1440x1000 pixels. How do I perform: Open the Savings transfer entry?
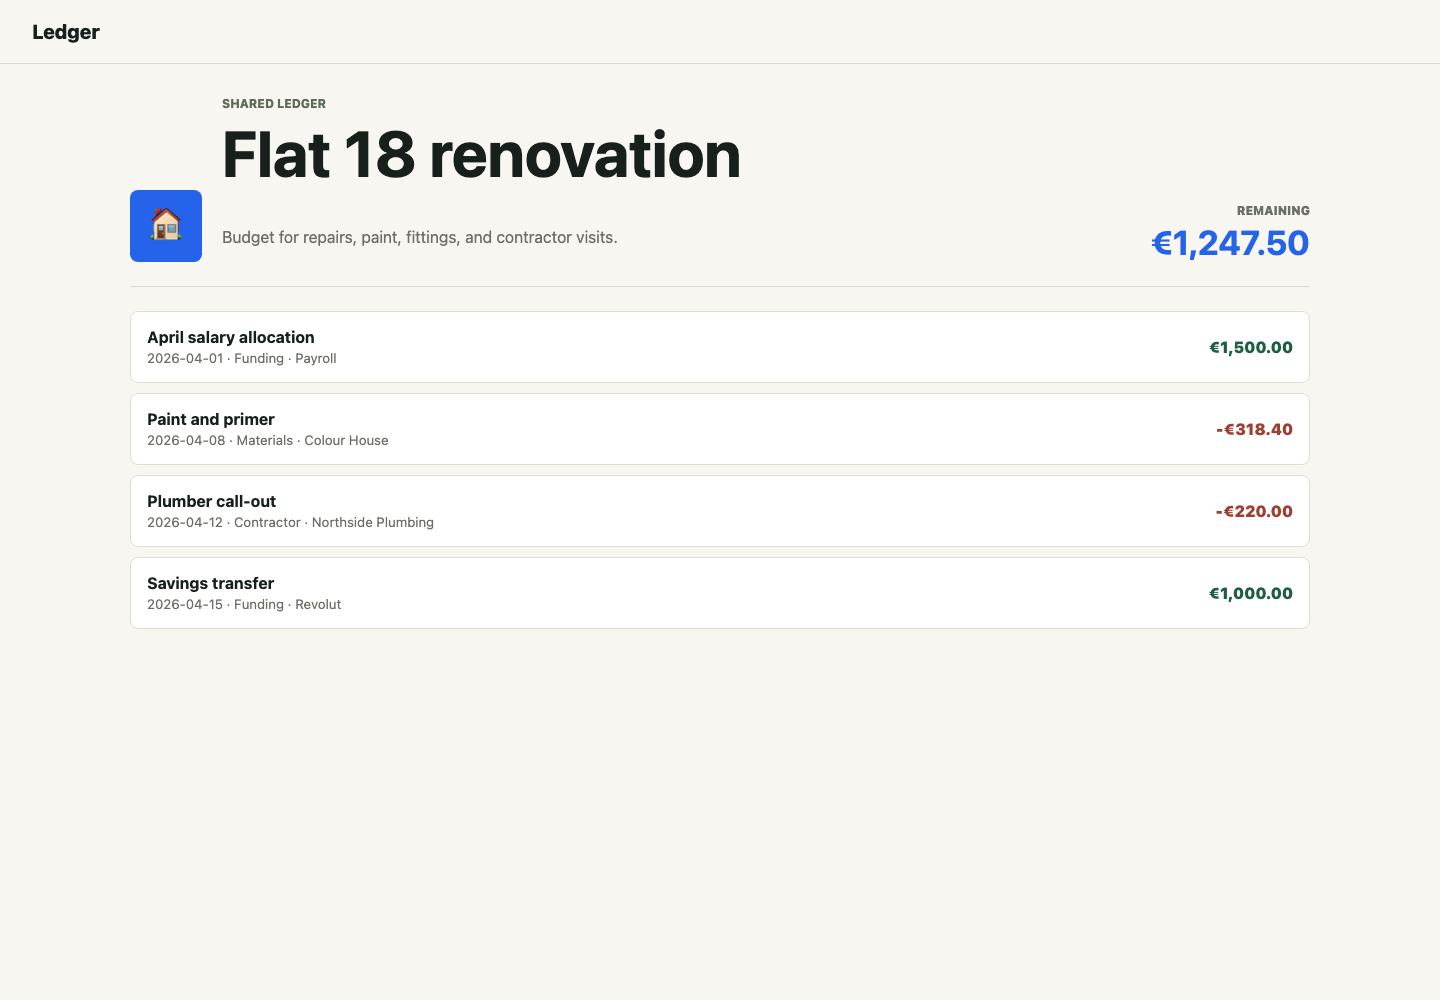click(211, 583)
